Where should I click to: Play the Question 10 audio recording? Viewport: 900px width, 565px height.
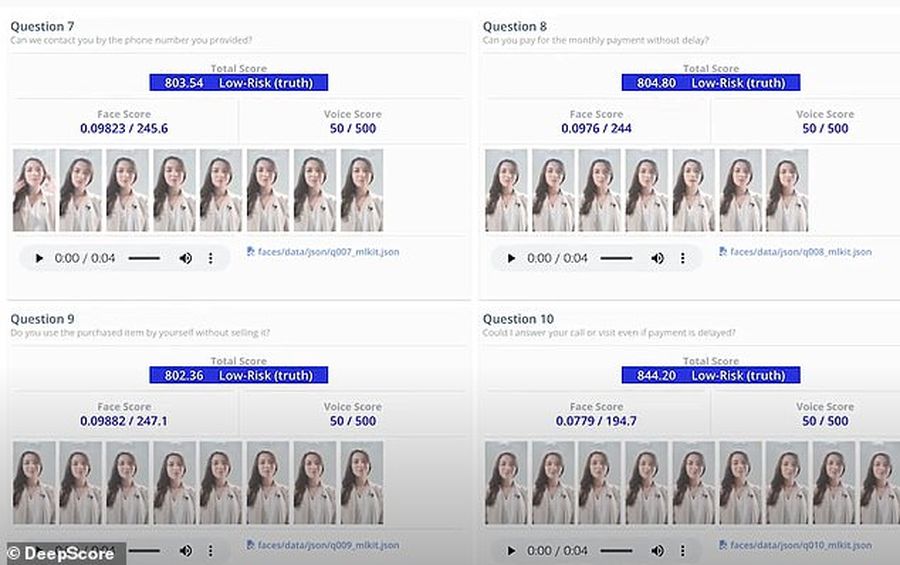click(x=511, y=551)
